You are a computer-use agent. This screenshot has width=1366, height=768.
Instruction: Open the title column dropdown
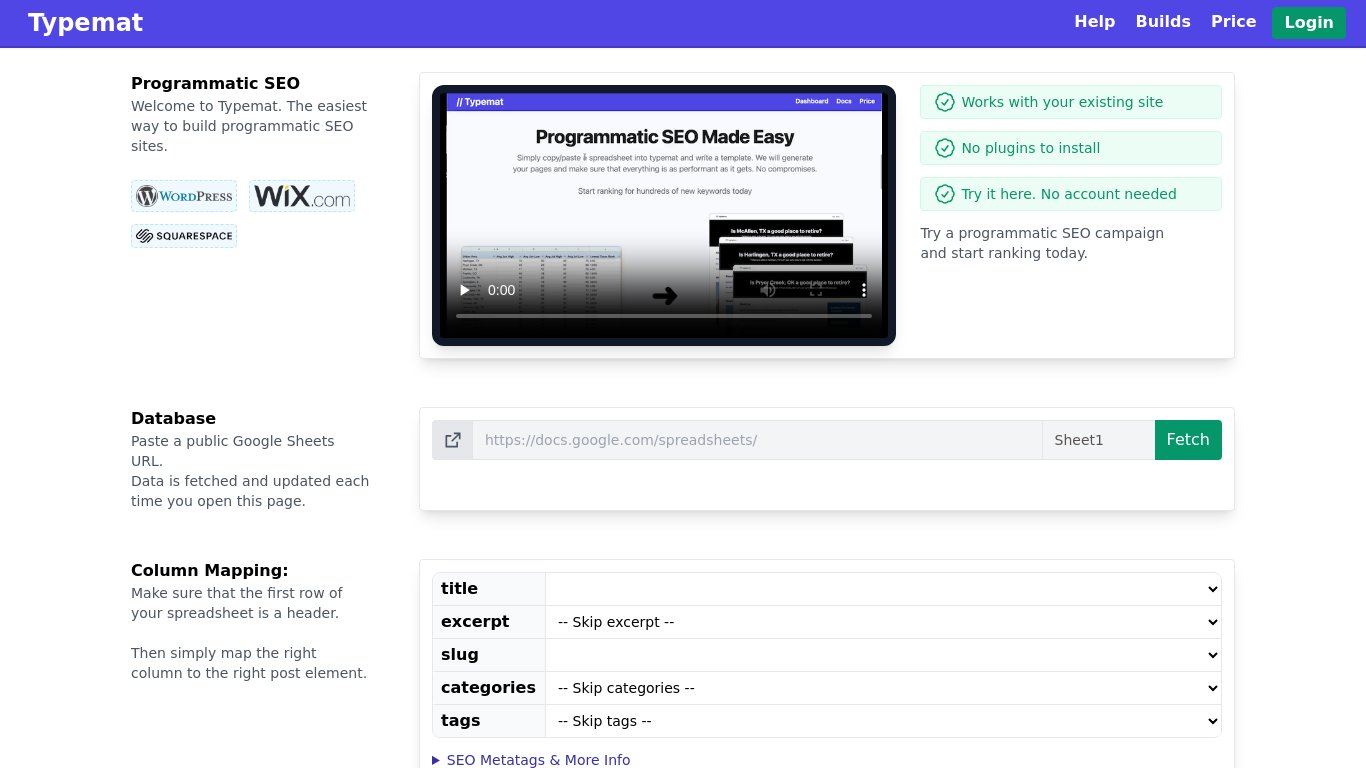(x=883, y=589)
